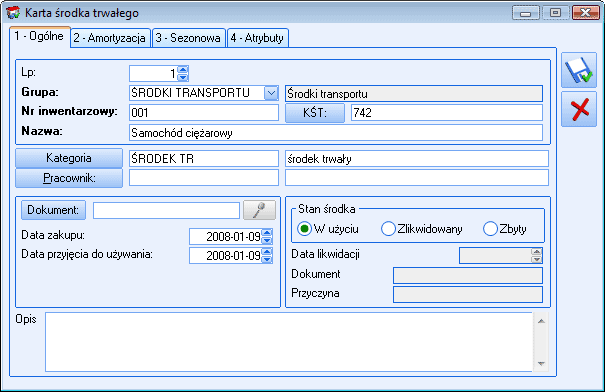Decrease the Lp value with the down arrow
Image resolution: width=605 pixels, height=392 pixels.
[183, 77]
